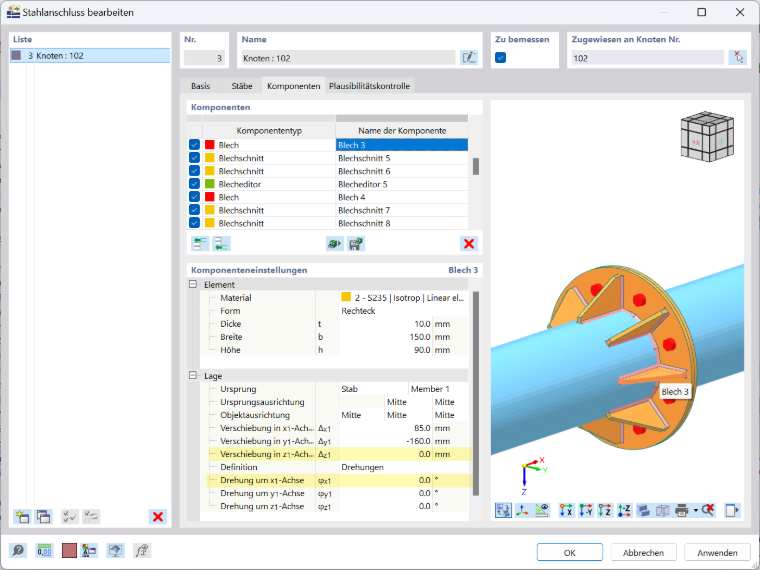
Task: Uncheck the Zu bemessen checkbox
Action: pyautogui.click(x=501, y=58)
